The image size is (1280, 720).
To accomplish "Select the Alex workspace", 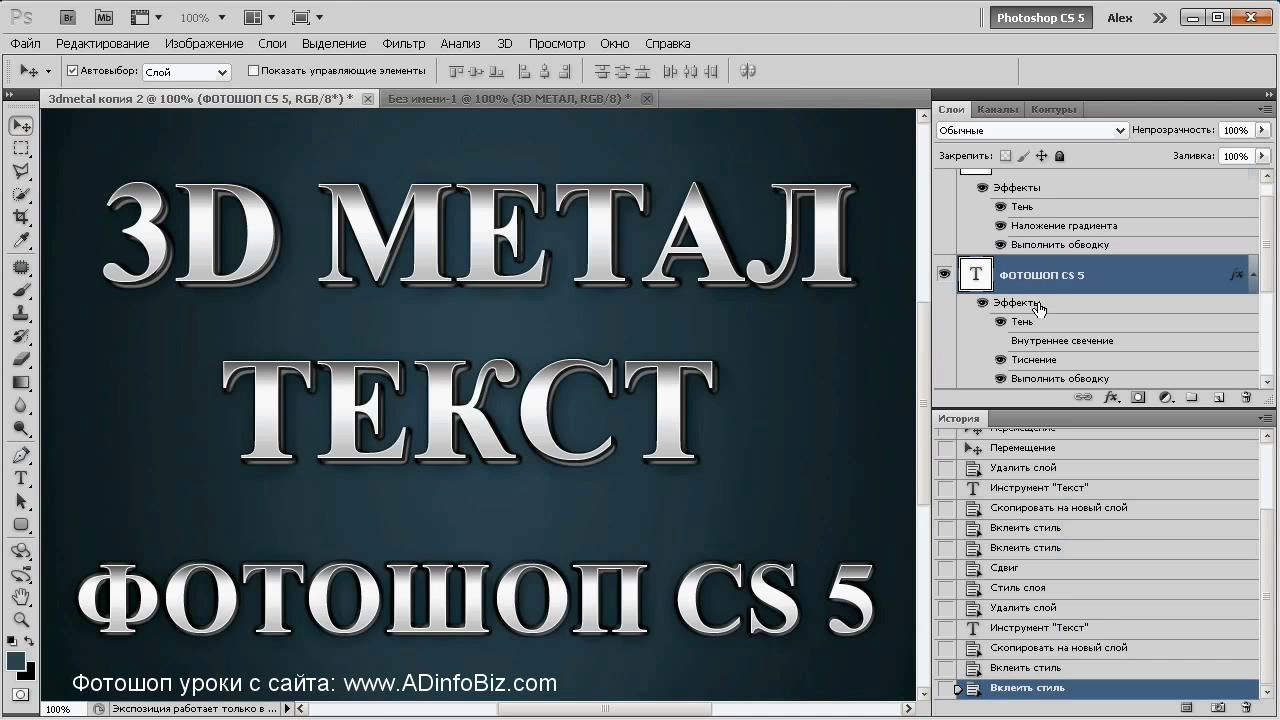I will [x=1120, y=18].
